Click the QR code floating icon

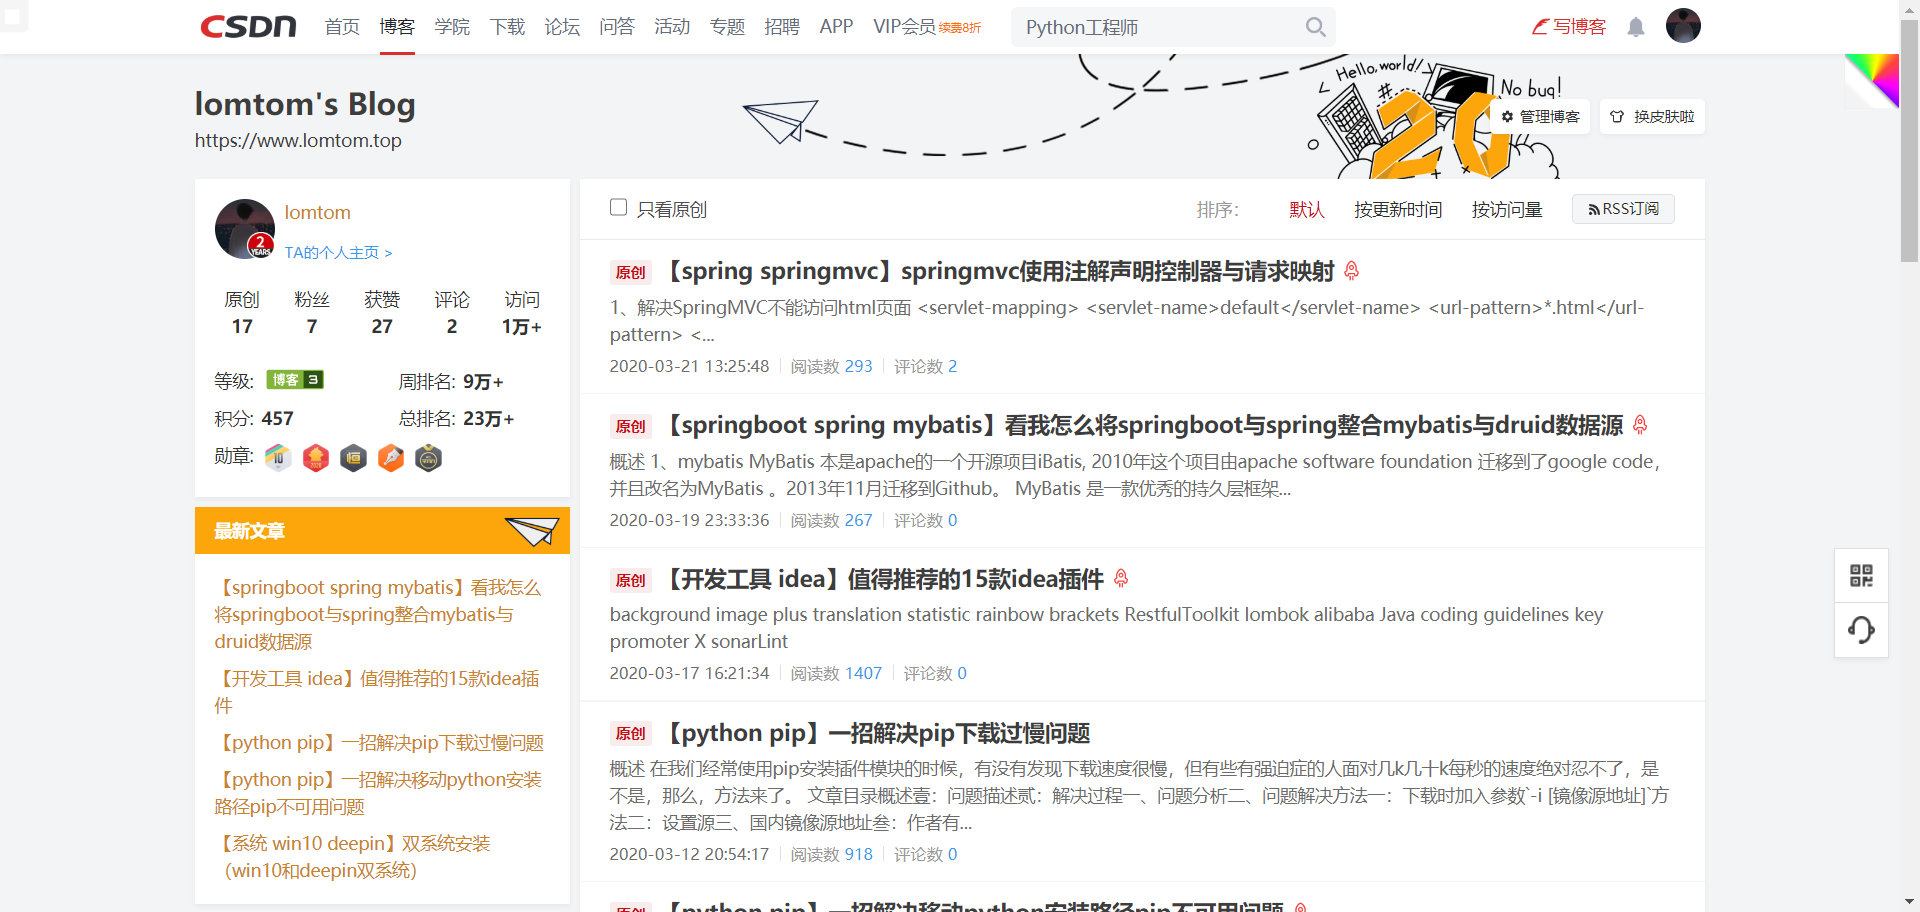[1861, 575]
